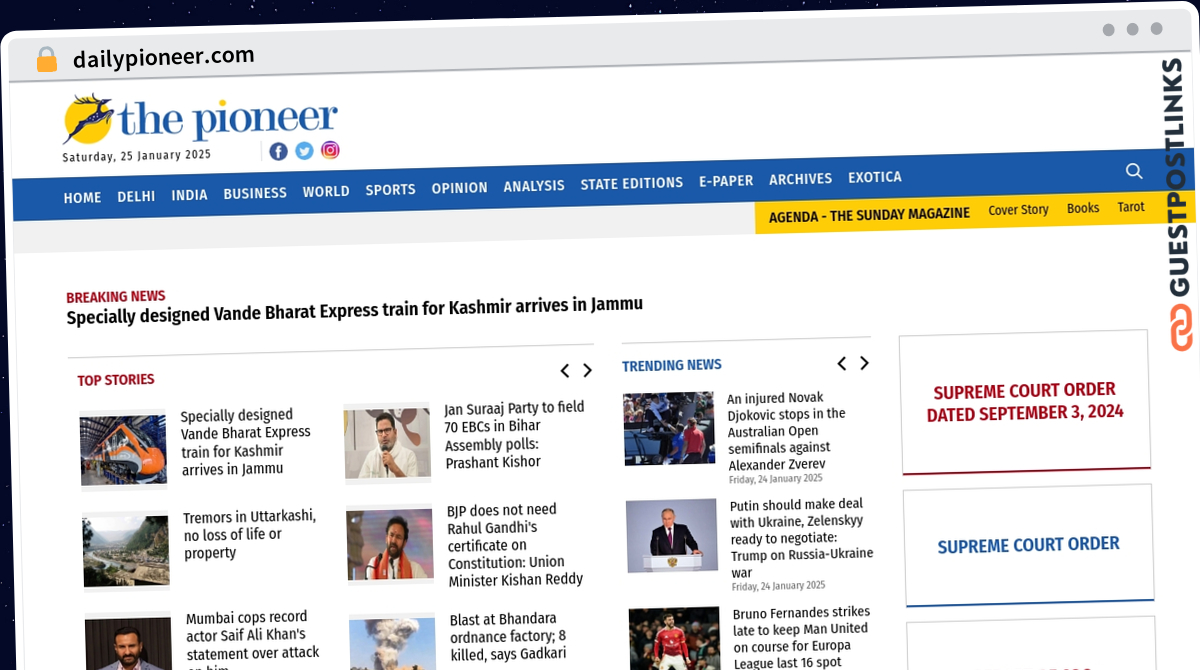This screenshot has height=670, width=1200.
Task: Open the Cover Story link
Action: click(x=1018, y=210)
